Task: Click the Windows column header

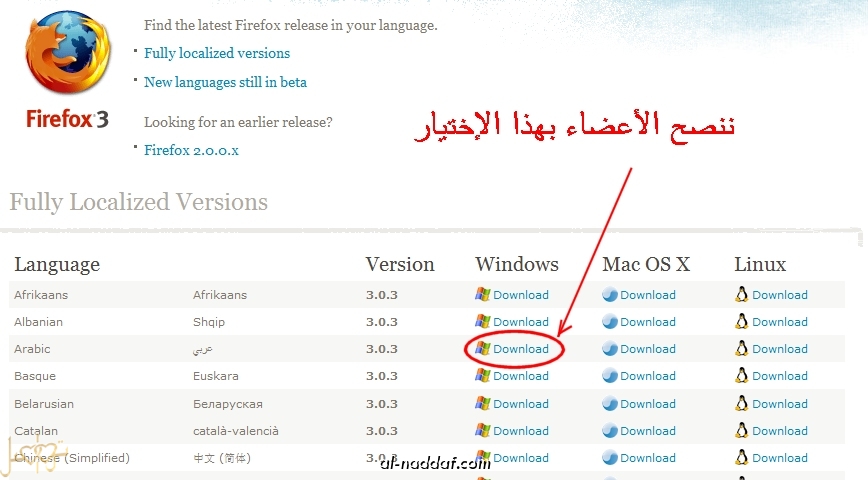Action: 517,265
